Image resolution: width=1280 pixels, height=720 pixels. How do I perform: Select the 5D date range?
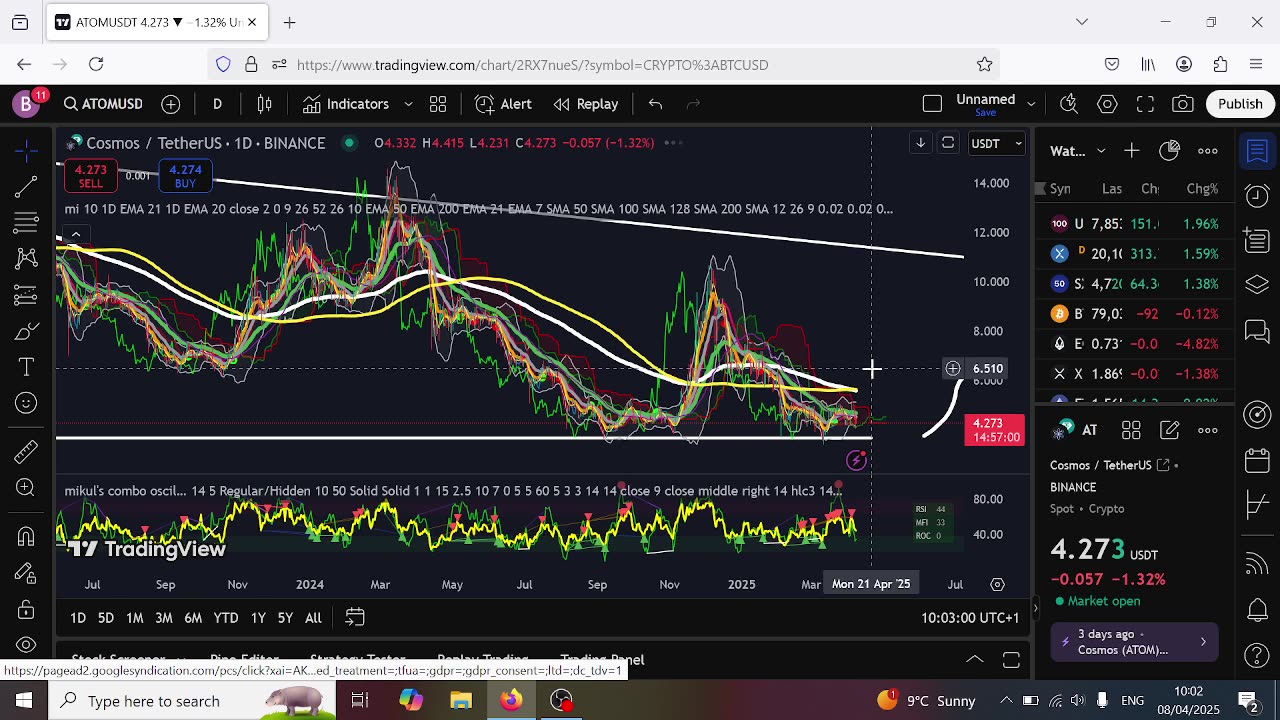[106, 618]
